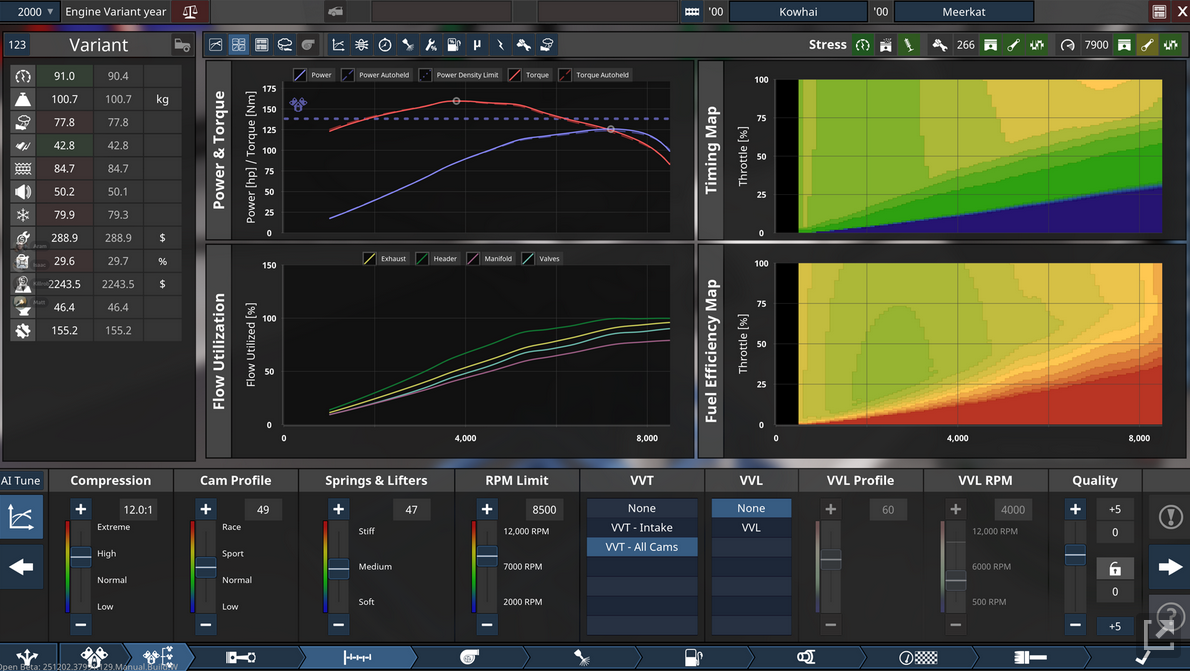1190x671 pixels.
Task: Click the AI Tune graph icon
Action: (21, 517)
